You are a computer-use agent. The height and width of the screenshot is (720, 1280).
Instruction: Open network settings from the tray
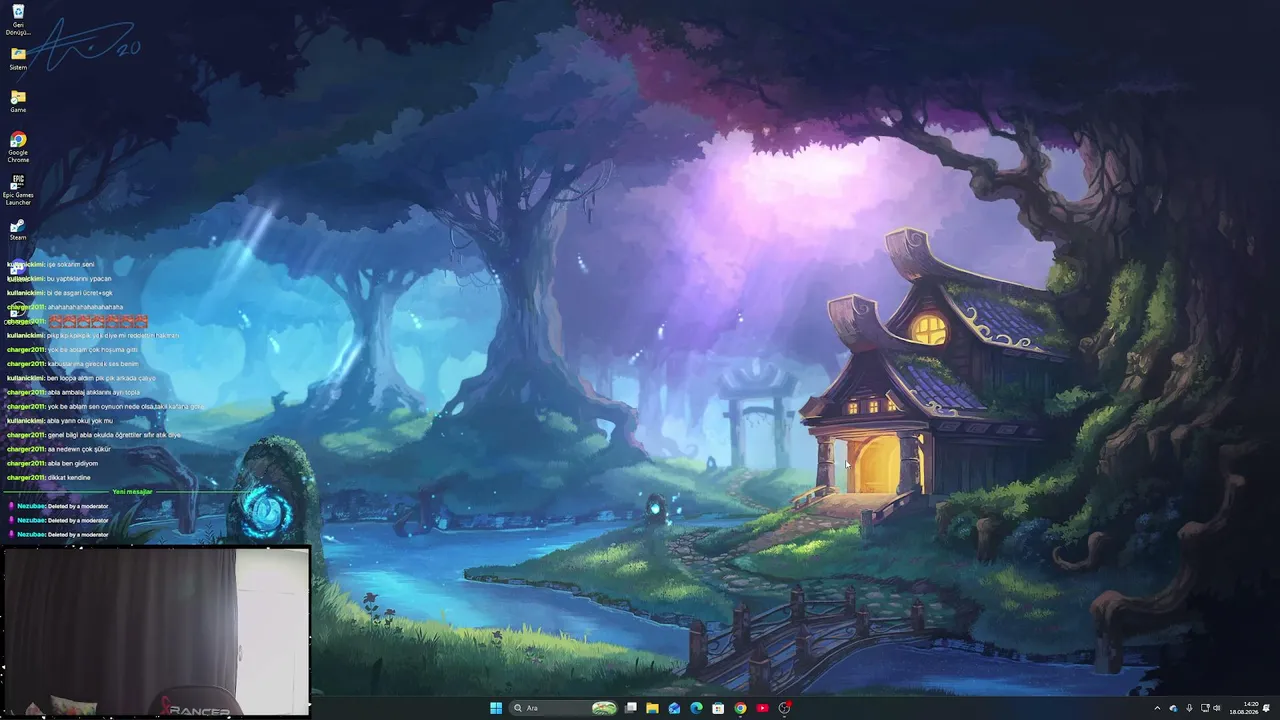tap(1205, 708)
